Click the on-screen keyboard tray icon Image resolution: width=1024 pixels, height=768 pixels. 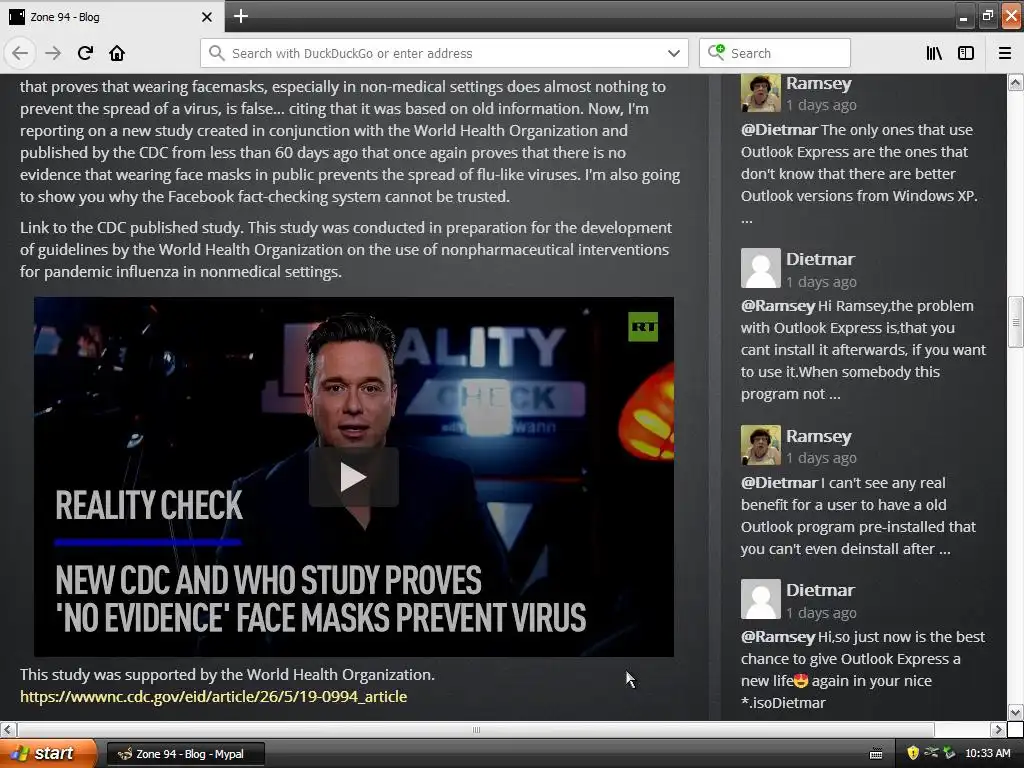[876, 754]
